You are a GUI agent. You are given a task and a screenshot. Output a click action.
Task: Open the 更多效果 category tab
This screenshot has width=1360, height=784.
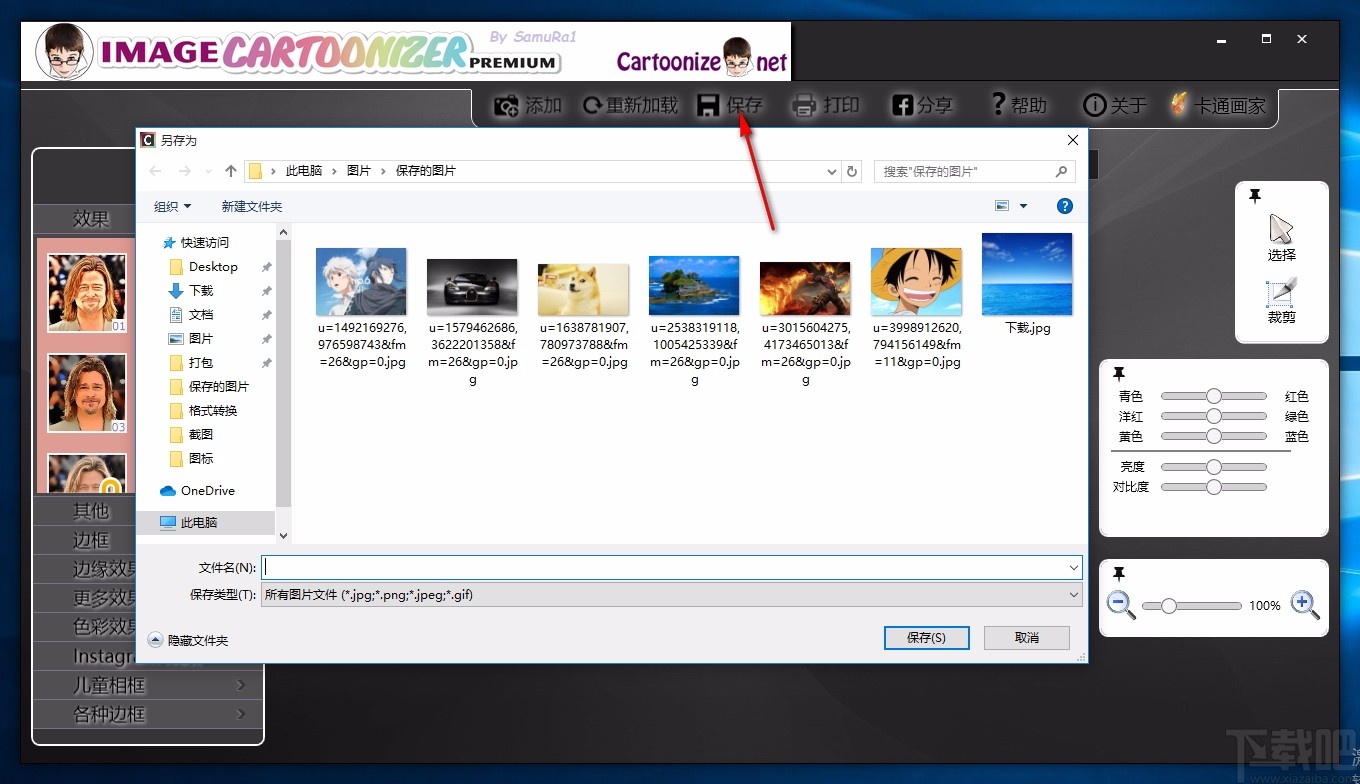click(104, 598)
